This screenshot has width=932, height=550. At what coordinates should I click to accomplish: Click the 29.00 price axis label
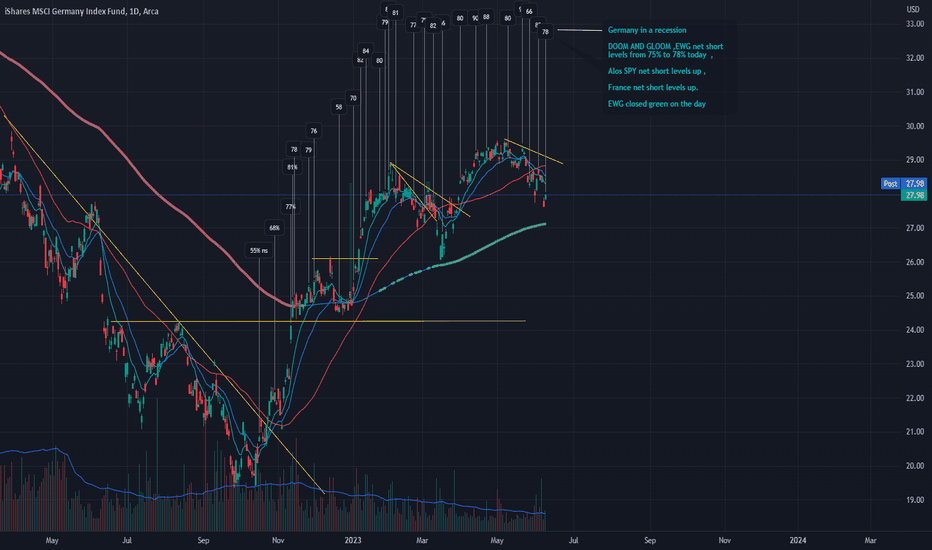915,160
